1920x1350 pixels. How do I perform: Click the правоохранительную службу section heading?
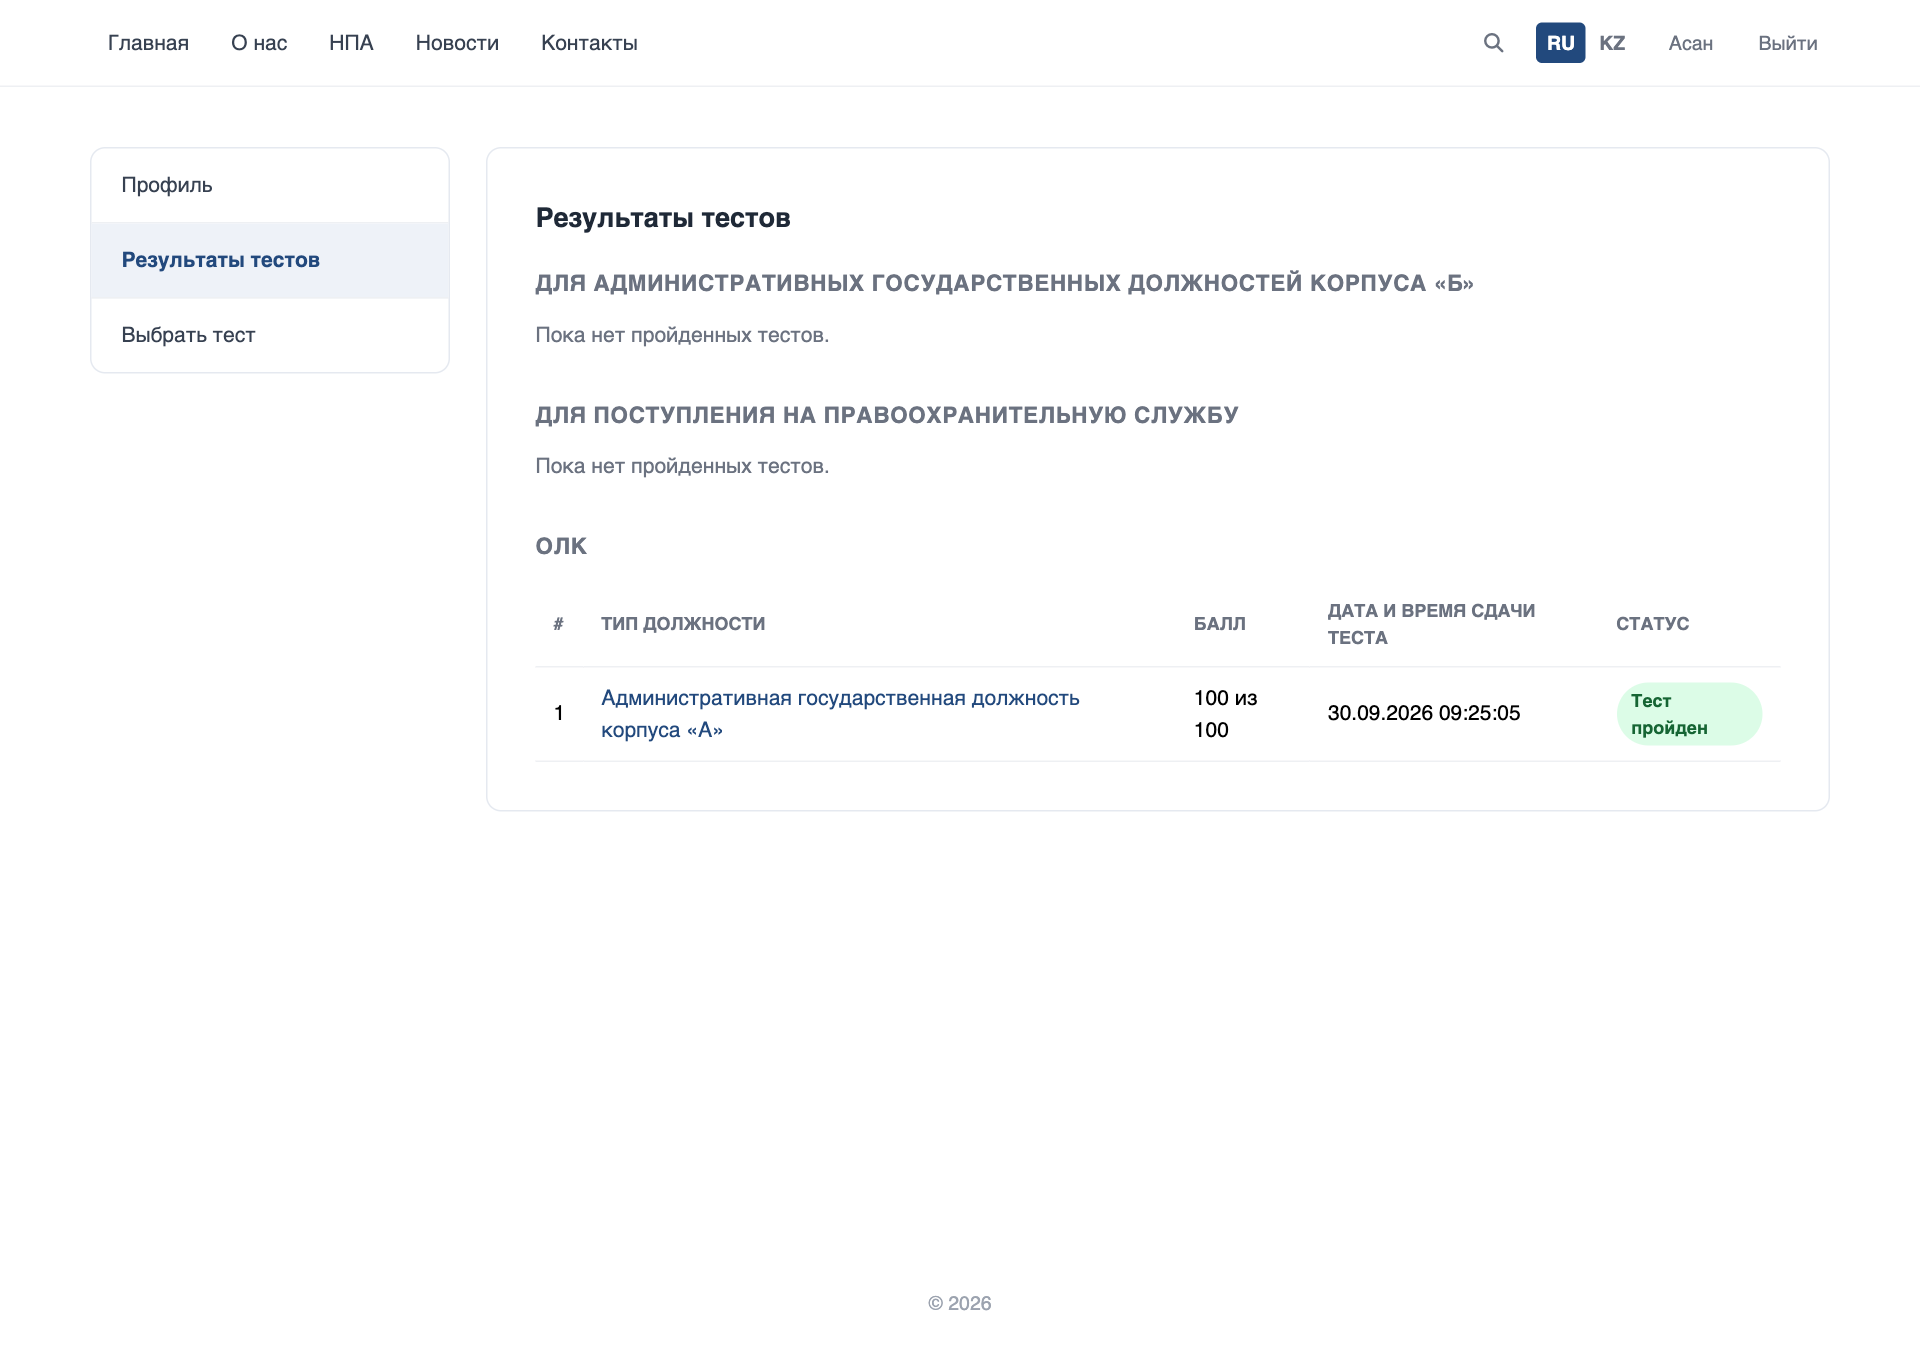tap(887, 415)
